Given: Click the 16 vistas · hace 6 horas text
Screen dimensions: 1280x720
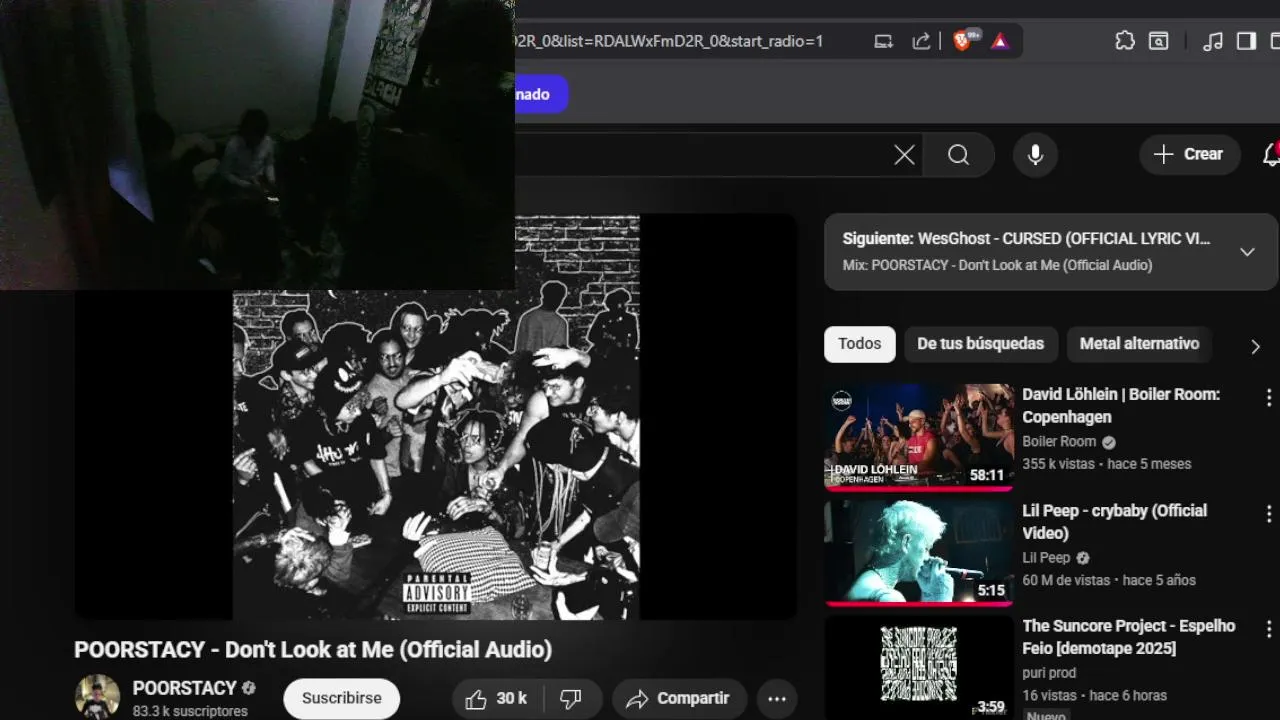Looking at the screenshot, I should pos(1094,695).
